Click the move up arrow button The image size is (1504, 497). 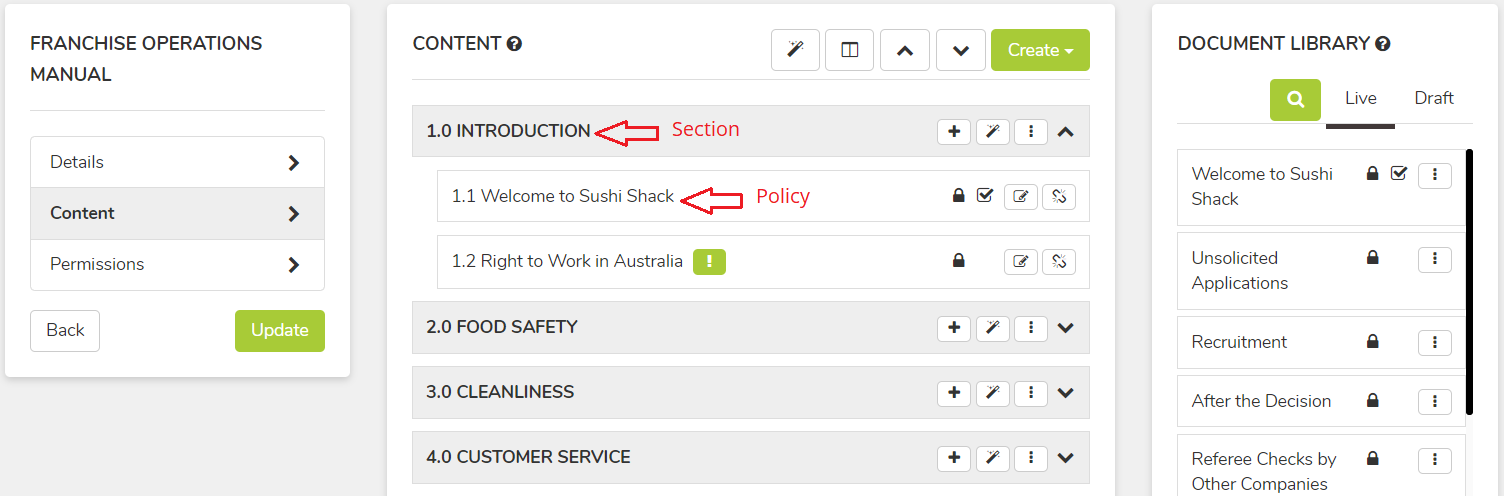click(905, 50)
